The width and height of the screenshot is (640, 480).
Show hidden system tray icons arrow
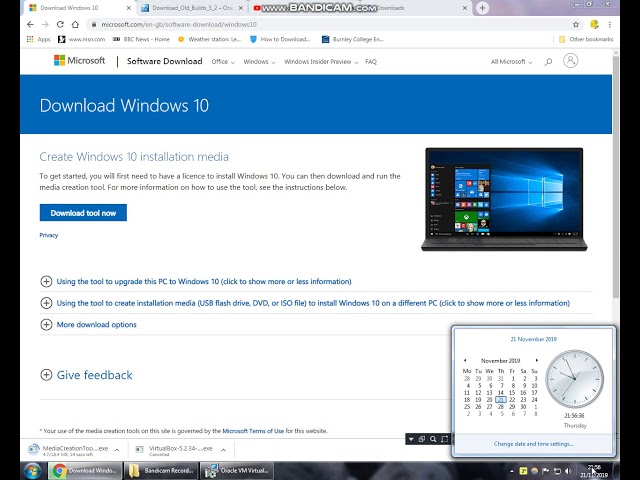511,471
